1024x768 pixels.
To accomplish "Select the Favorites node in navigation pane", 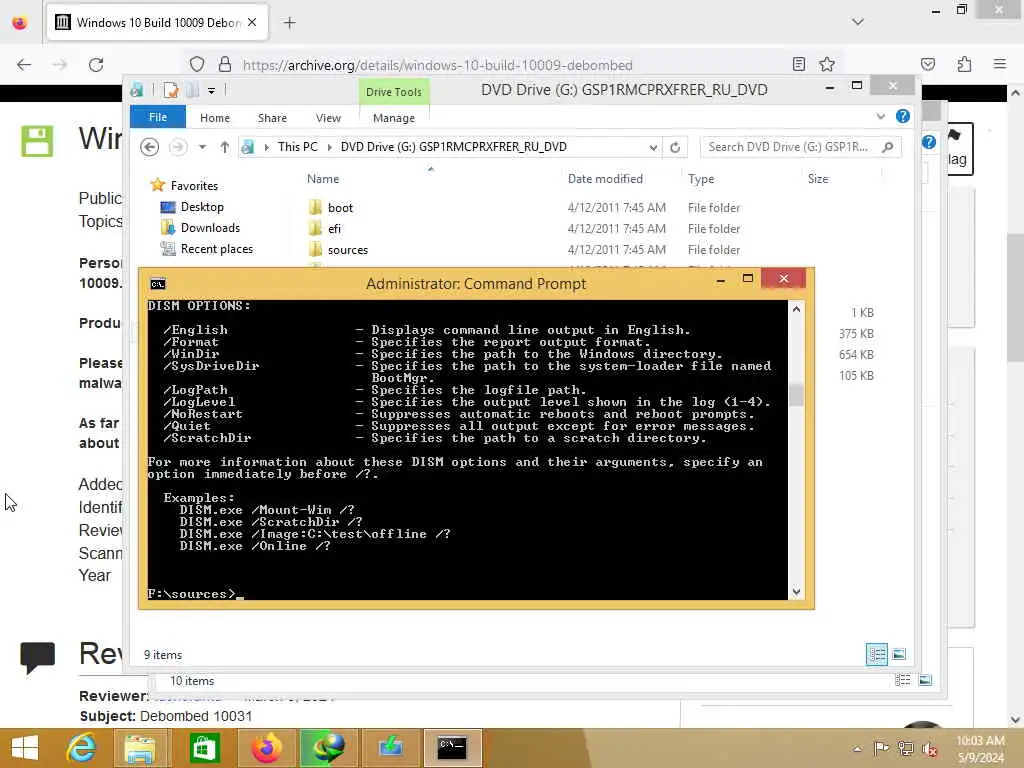I will coord(194,185).
